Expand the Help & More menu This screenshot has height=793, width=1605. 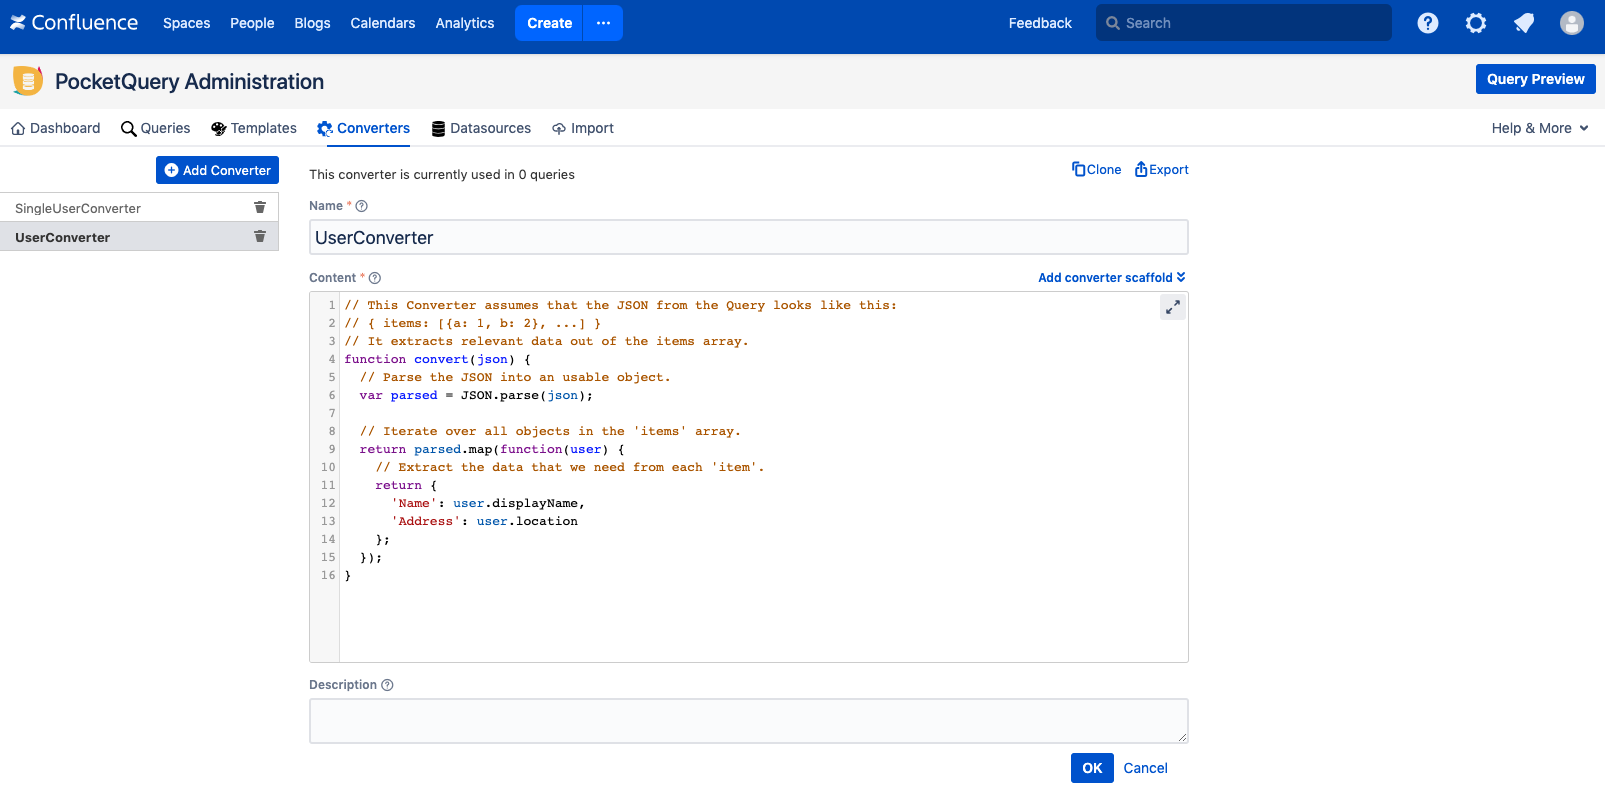coord(1539,128)
